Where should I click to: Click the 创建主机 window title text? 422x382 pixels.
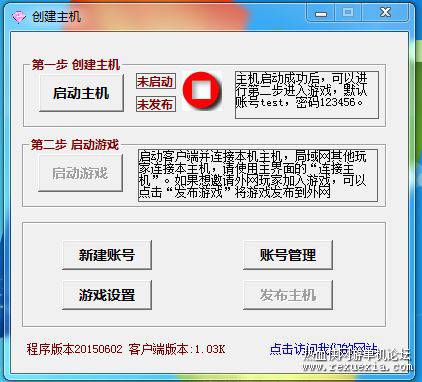57,16
